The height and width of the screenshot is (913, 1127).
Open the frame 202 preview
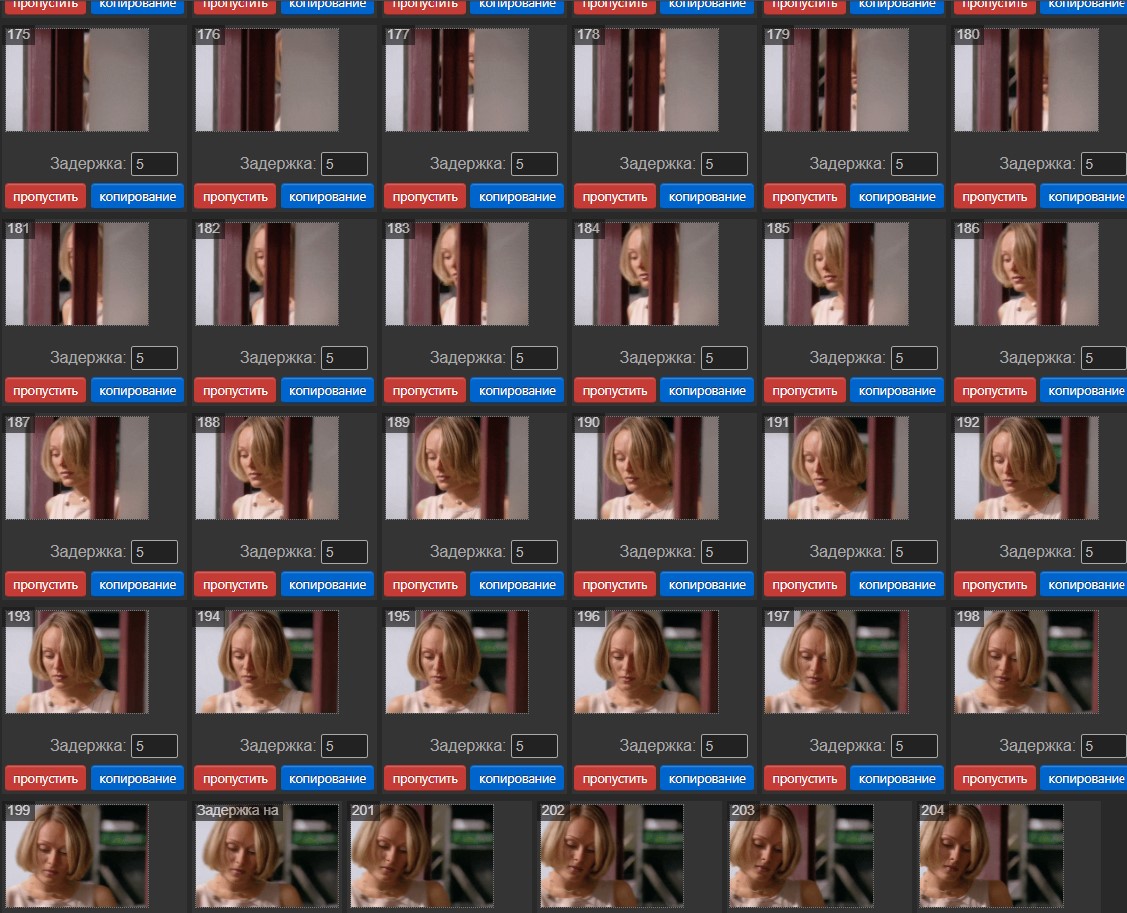pyautogui.click(x=612, y=856)
